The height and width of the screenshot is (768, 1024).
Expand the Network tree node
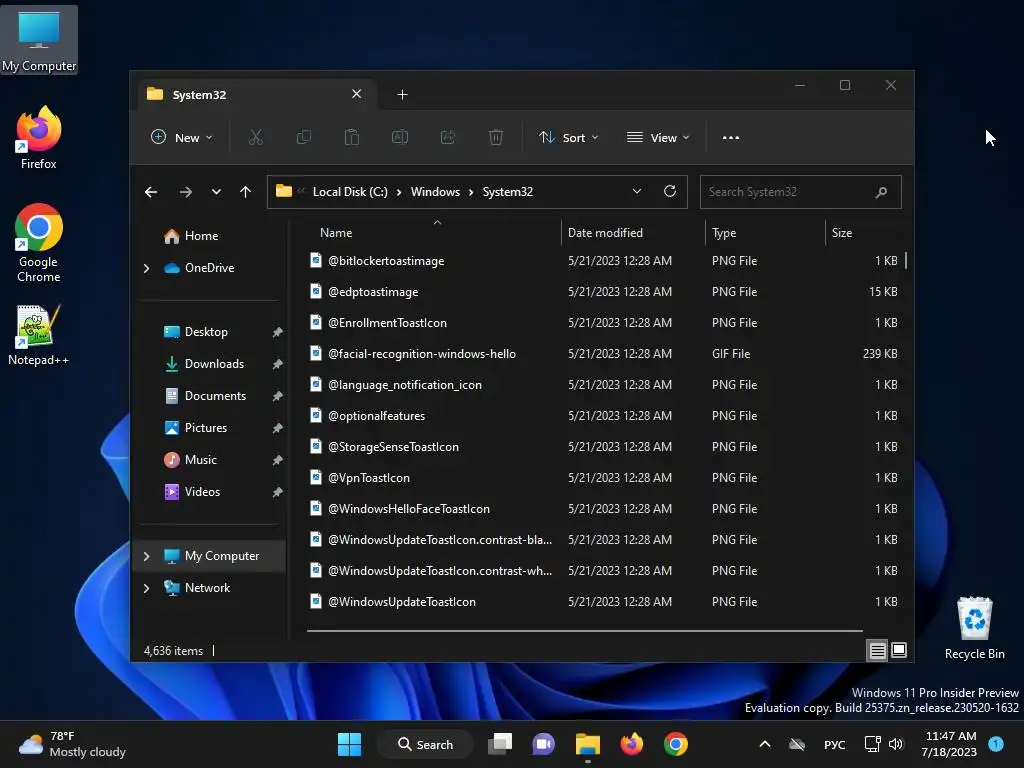tap(146, 588)
